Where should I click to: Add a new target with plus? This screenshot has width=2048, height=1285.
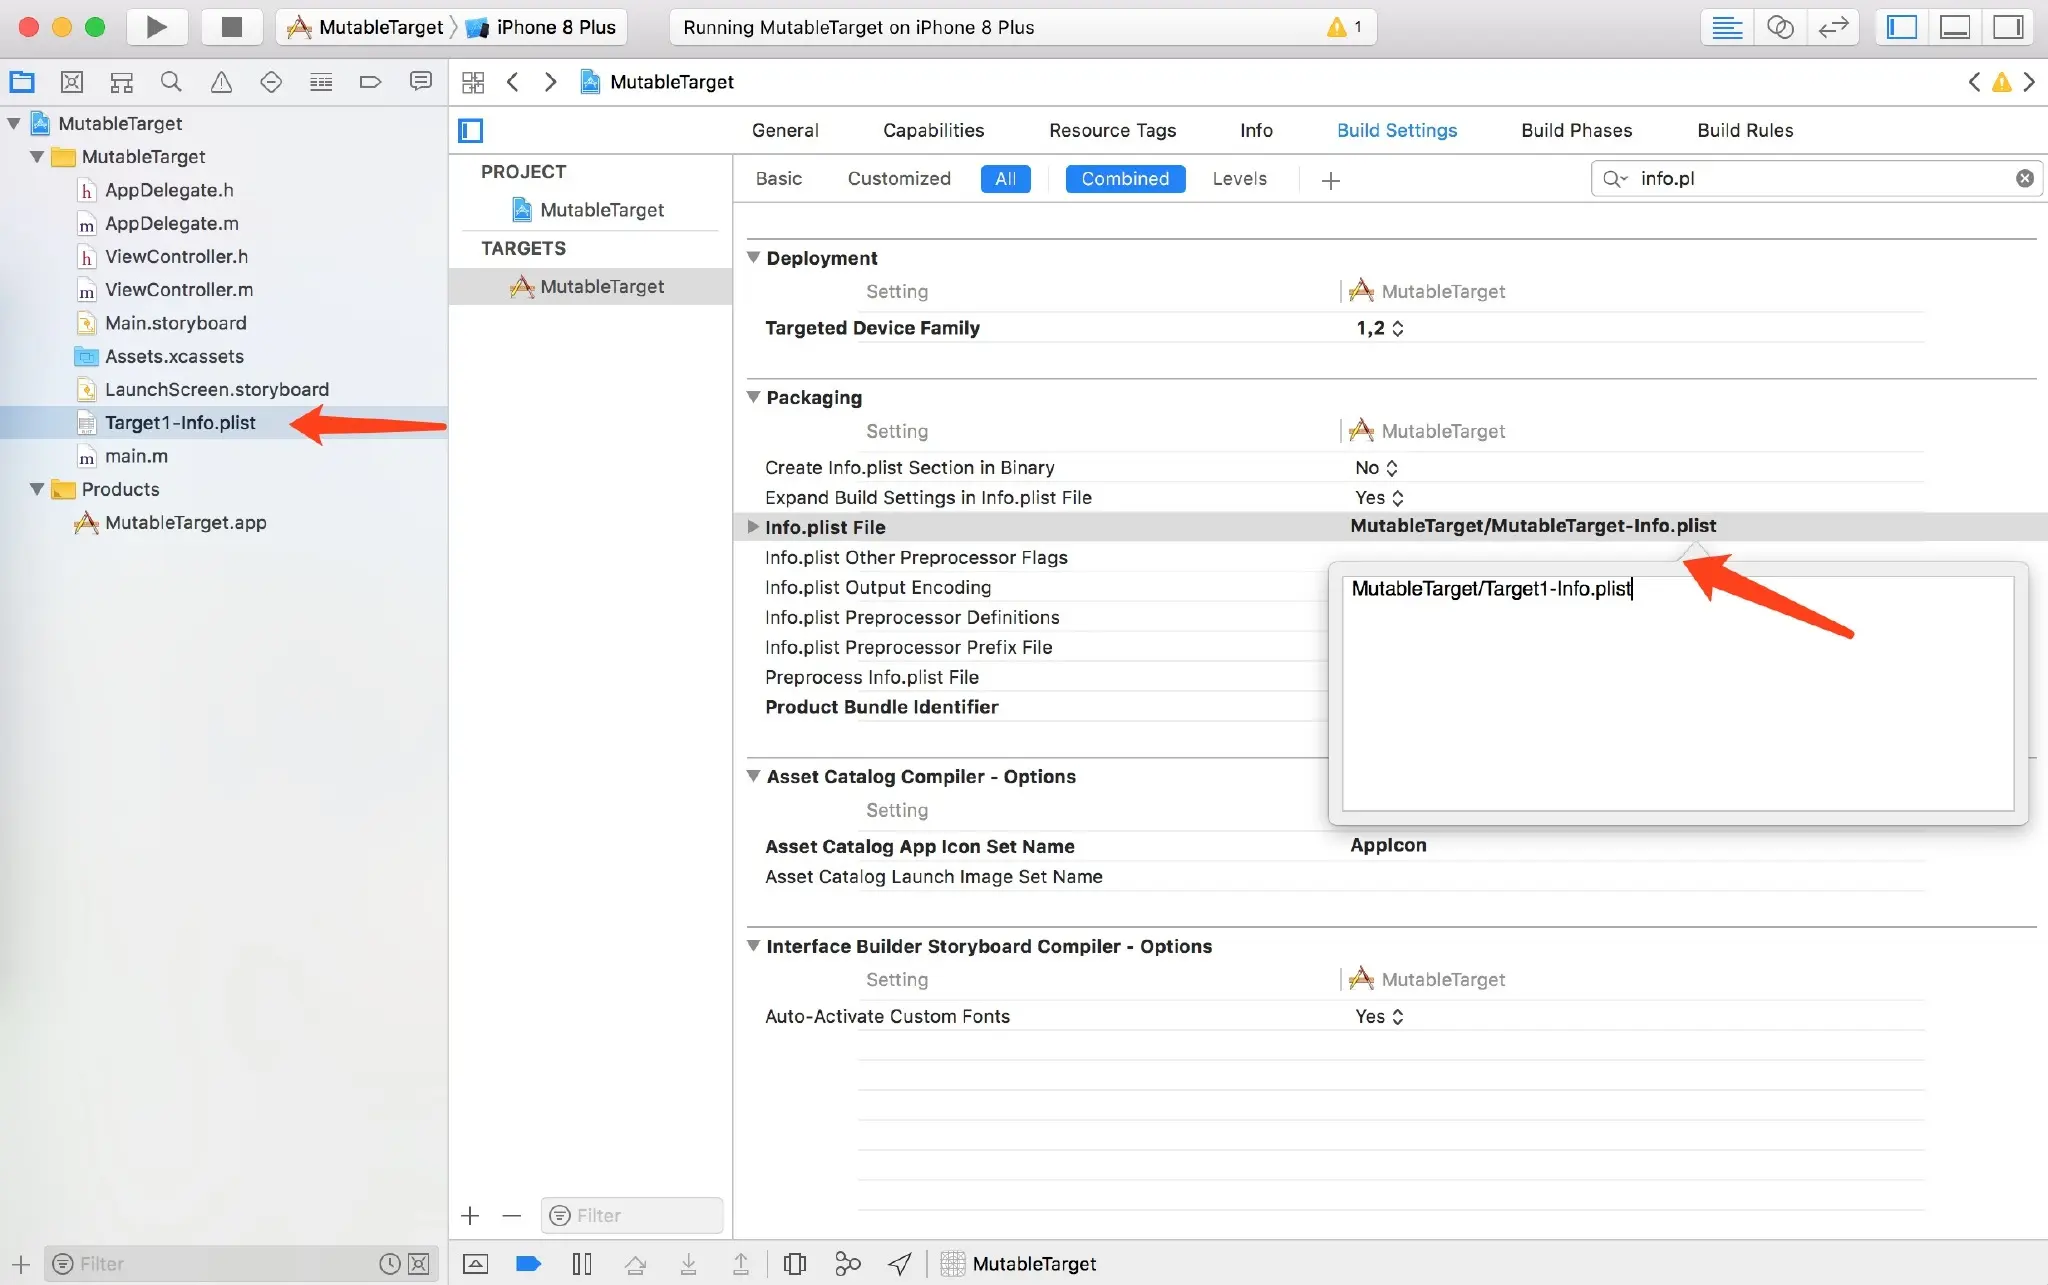(470, 1215)
